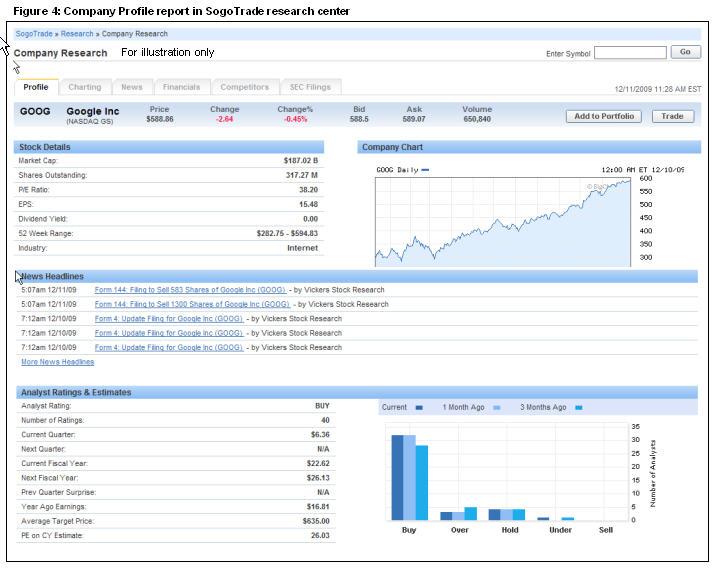Click Year Ago Earnings value $16.81

tap(318, 507)
